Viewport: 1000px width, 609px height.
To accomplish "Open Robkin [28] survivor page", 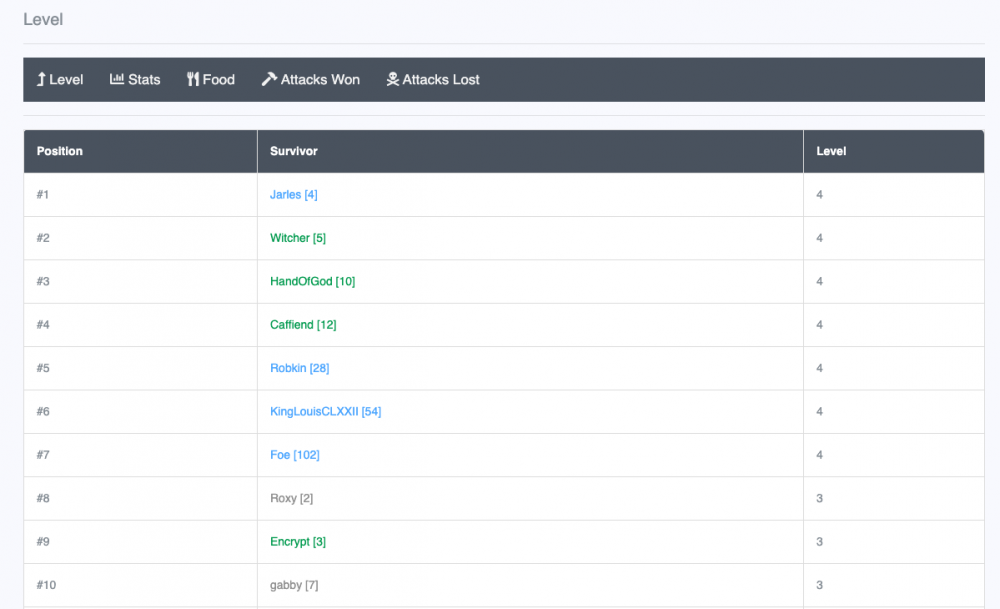I will (x=299, y=368).
